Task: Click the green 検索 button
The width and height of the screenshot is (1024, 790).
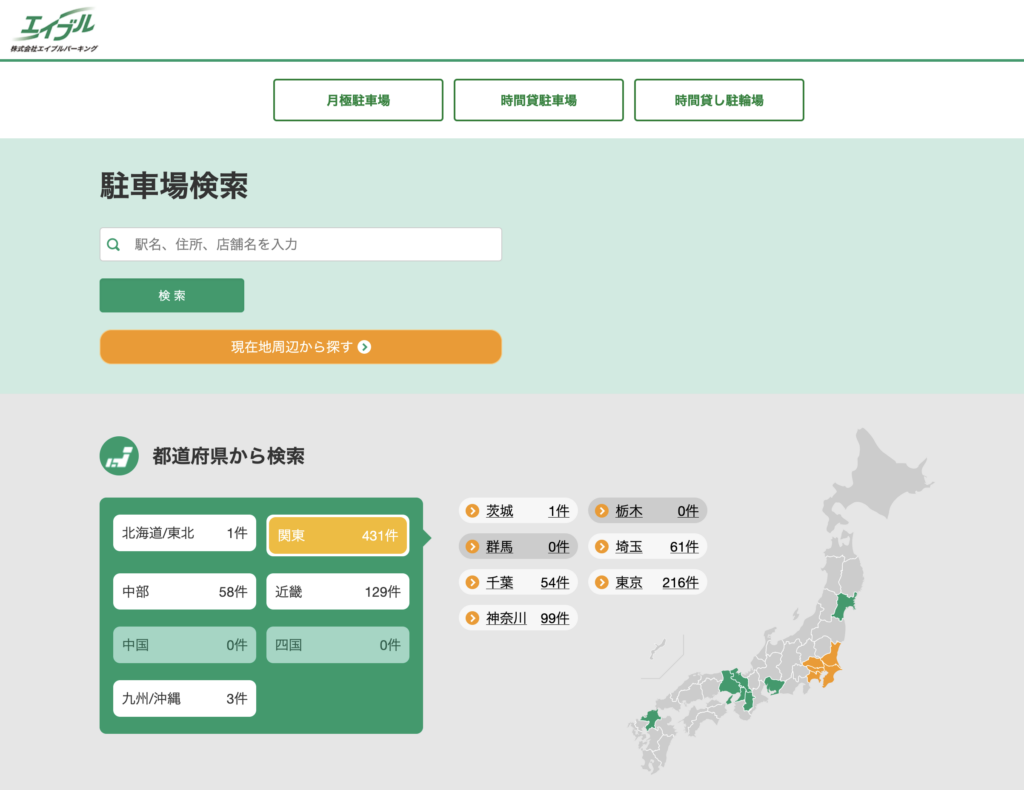Action: [x=172, y=295]
